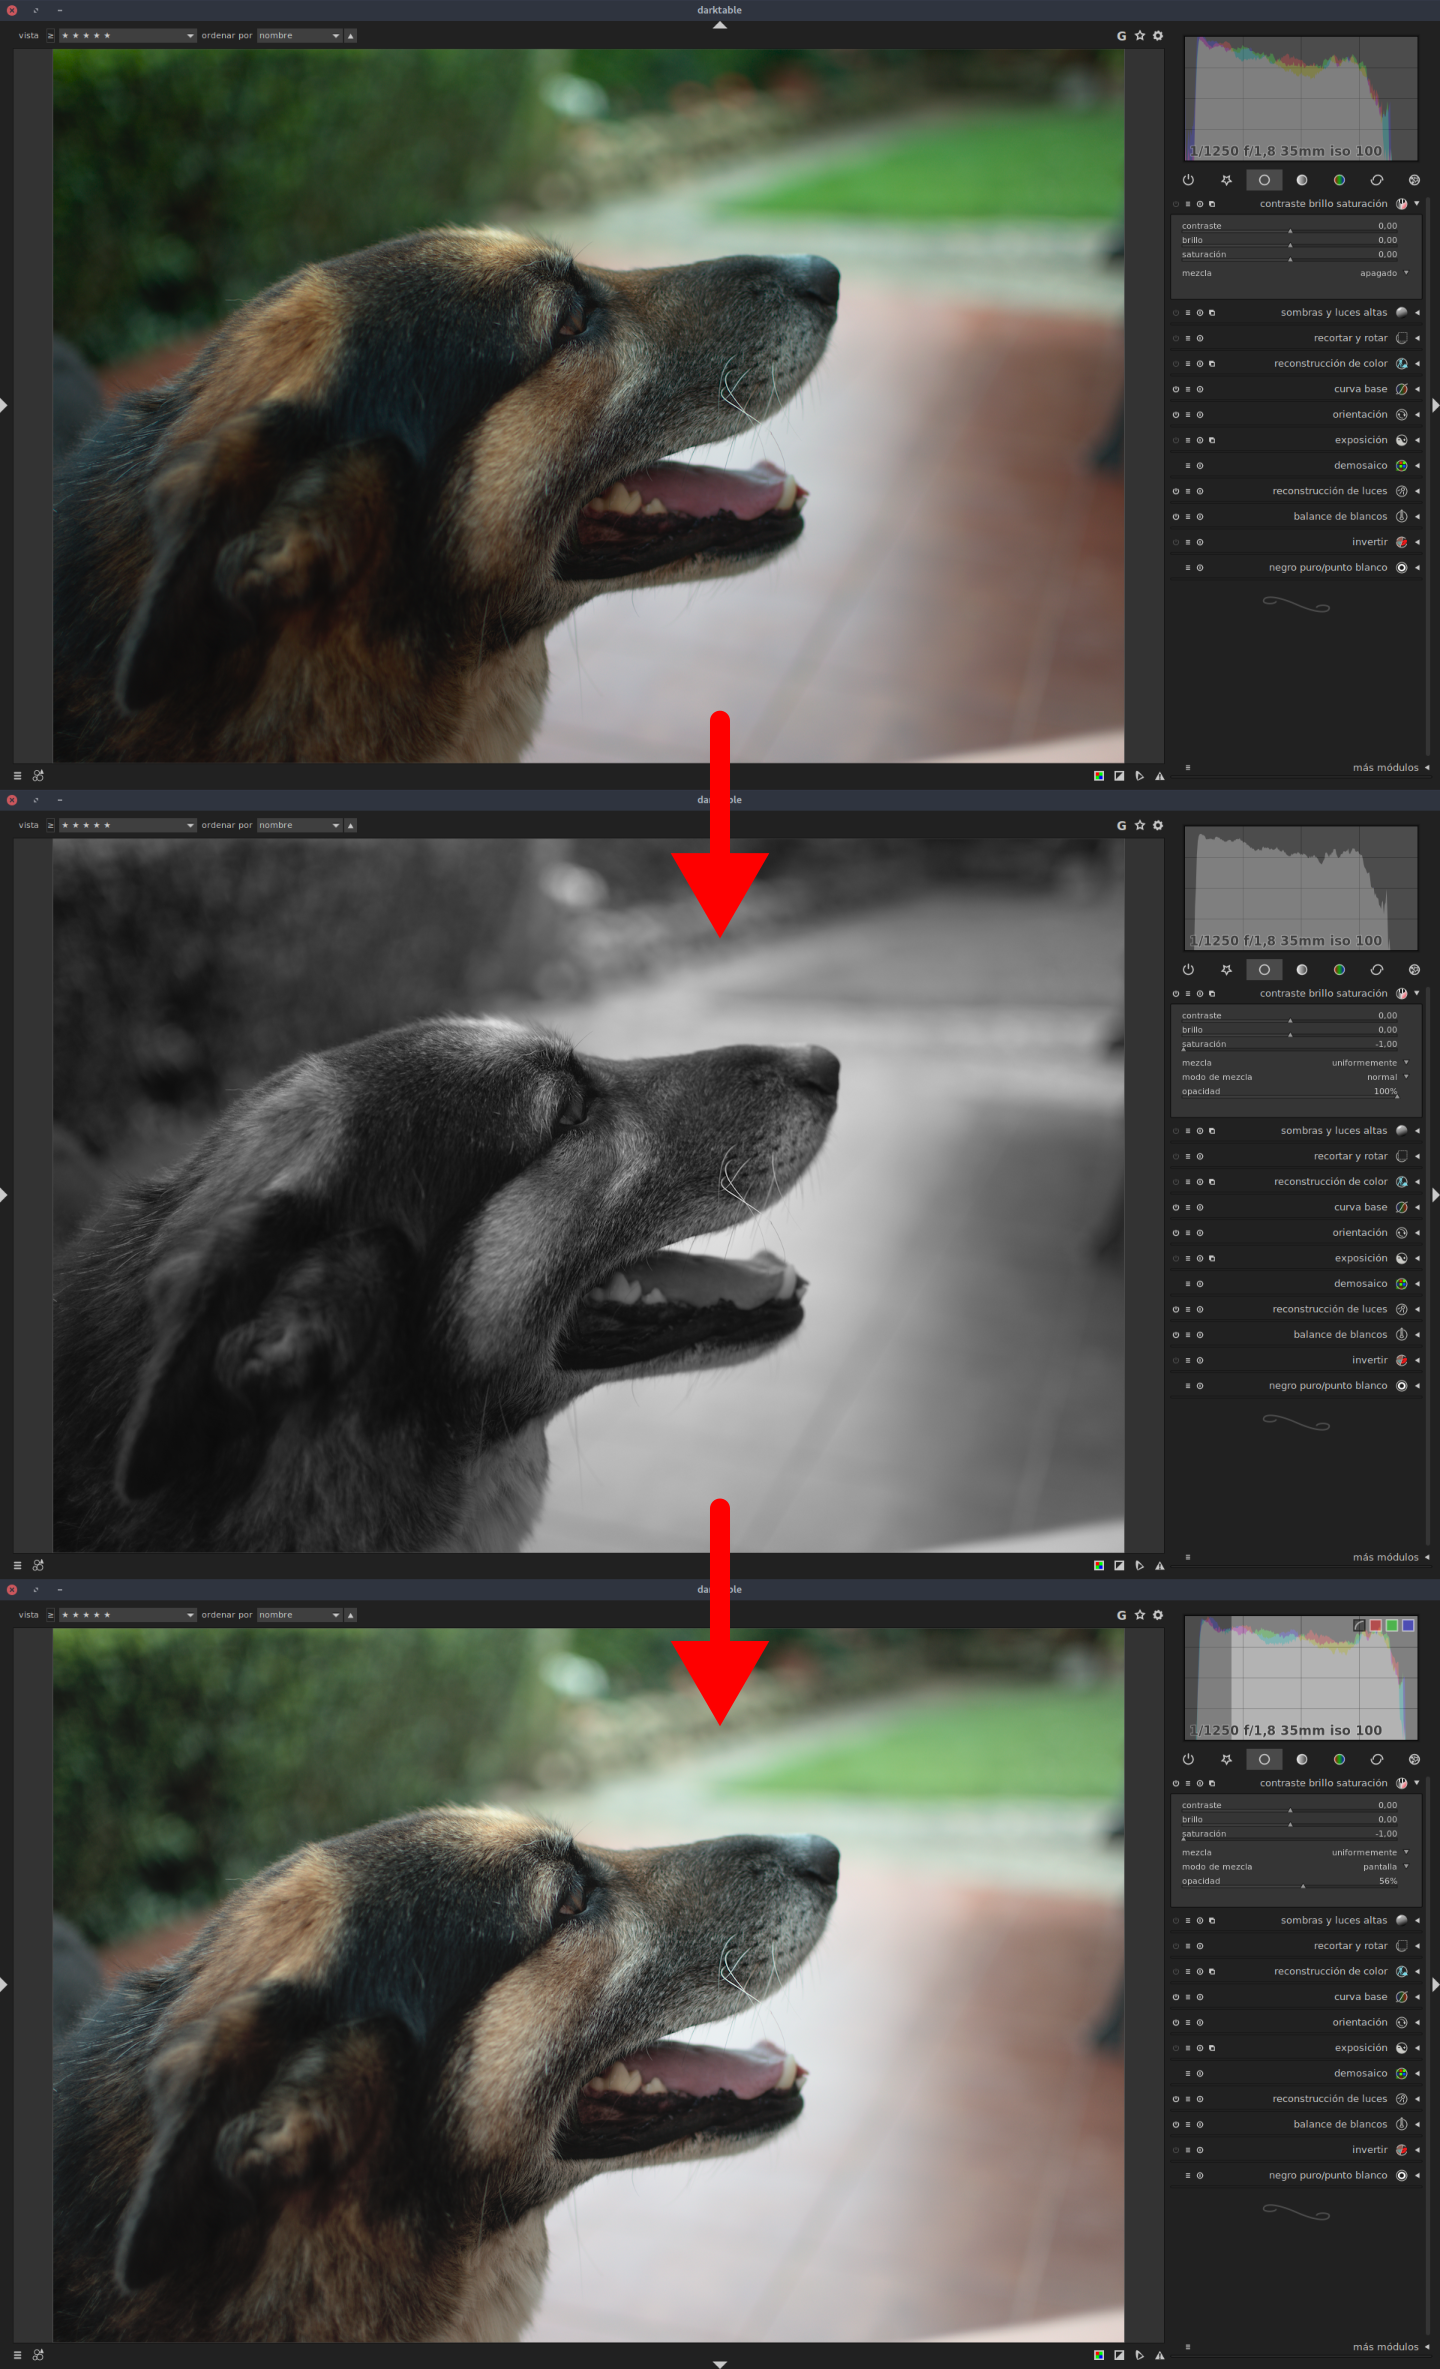Open active modules group in top window
Screen dimensions: 1440x2369
tap(1188, 180)
